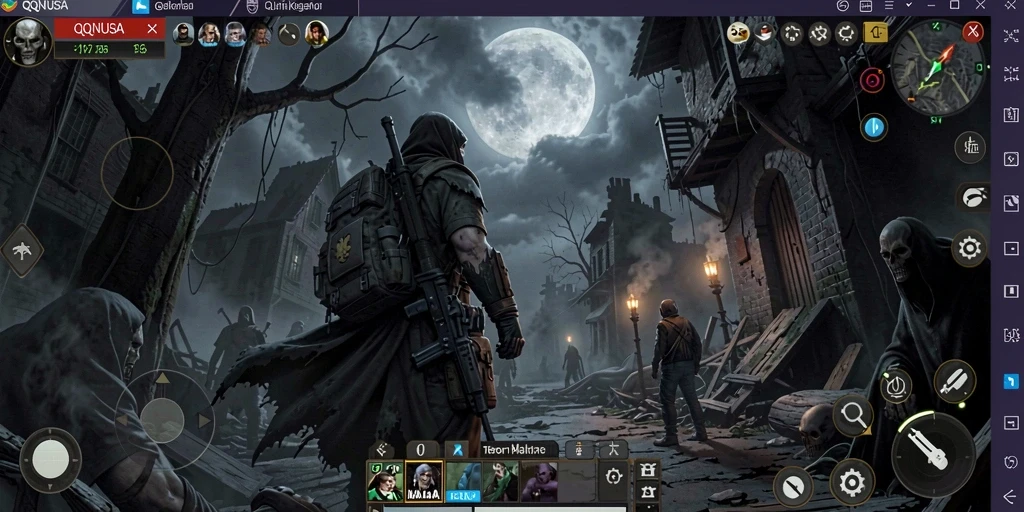
Task: Select the yellow-ringed squad member portrait
Action: (x=317, y=33)
